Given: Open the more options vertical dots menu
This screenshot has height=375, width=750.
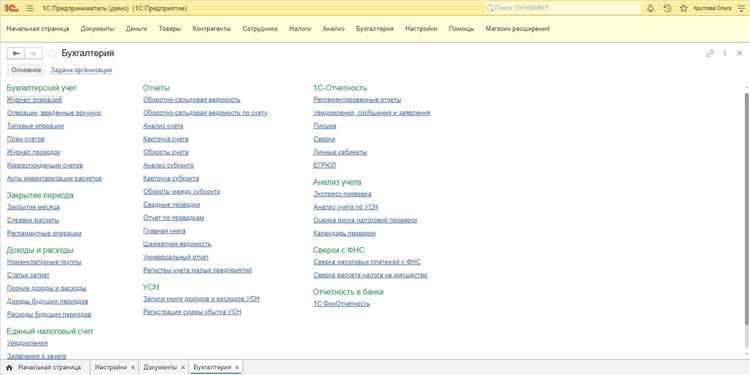Looking at the screenshot, I should [x=725, y=54].
